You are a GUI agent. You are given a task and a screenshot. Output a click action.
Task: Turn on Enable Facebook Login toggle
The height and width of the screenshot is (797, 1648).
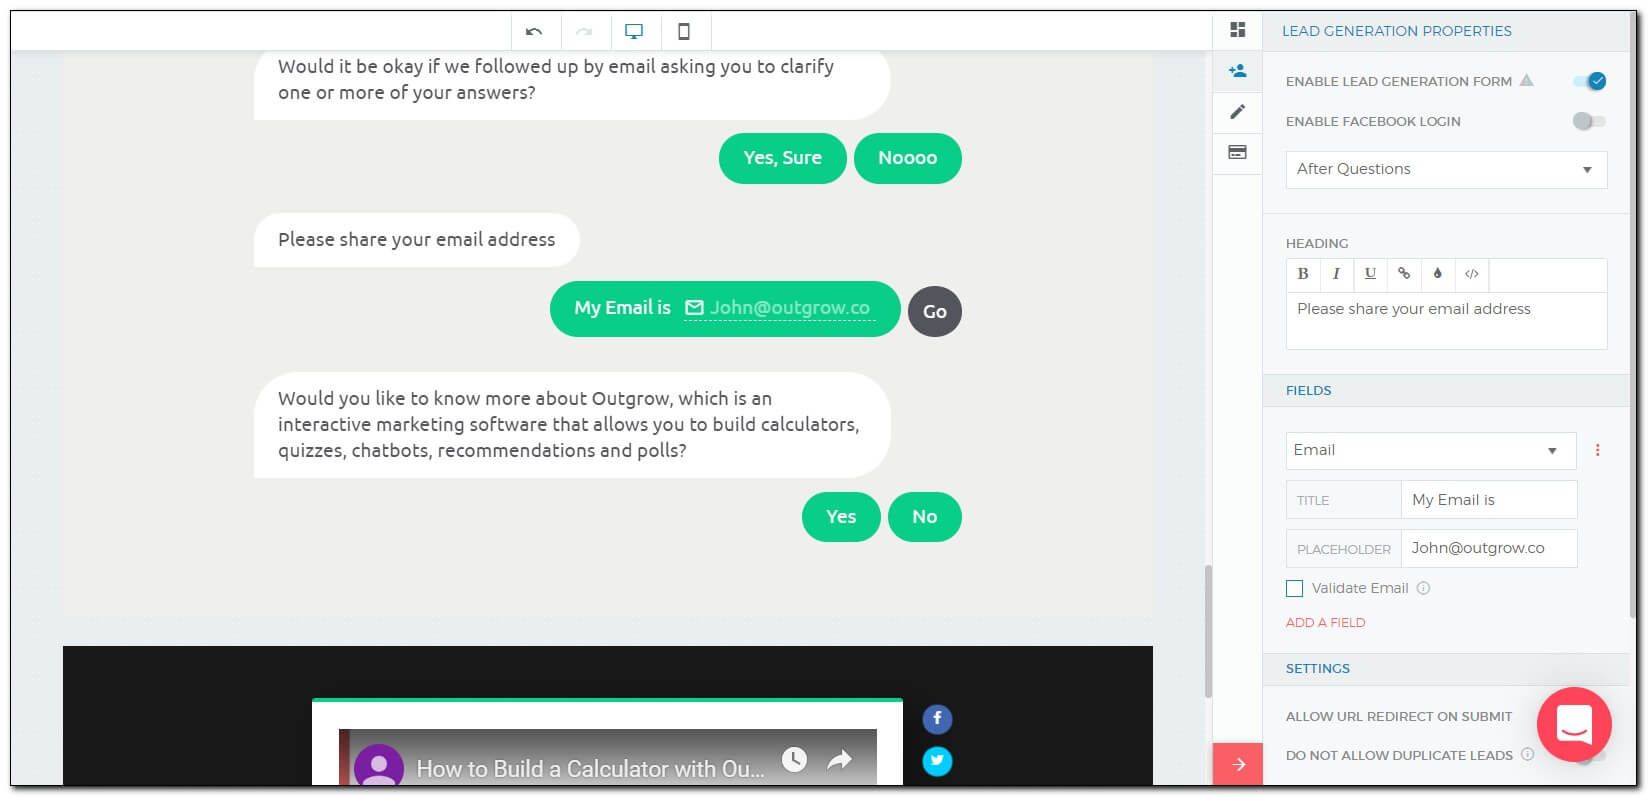click(x=1588, y=121)
